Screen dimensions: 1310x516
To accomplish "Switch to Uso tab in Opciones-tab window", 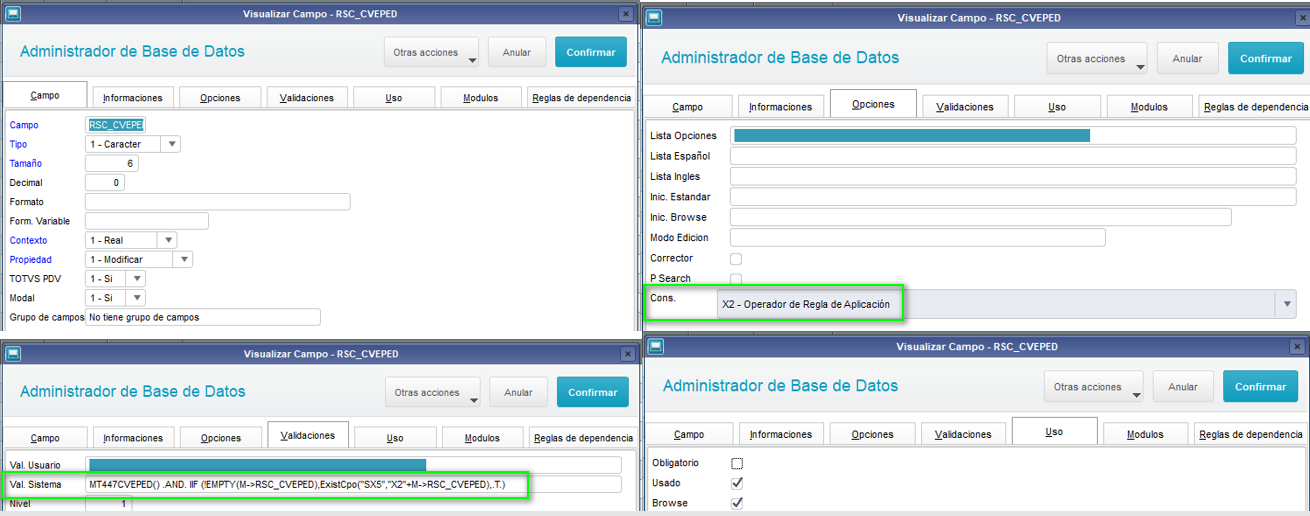I will [x=1057, y=107].
